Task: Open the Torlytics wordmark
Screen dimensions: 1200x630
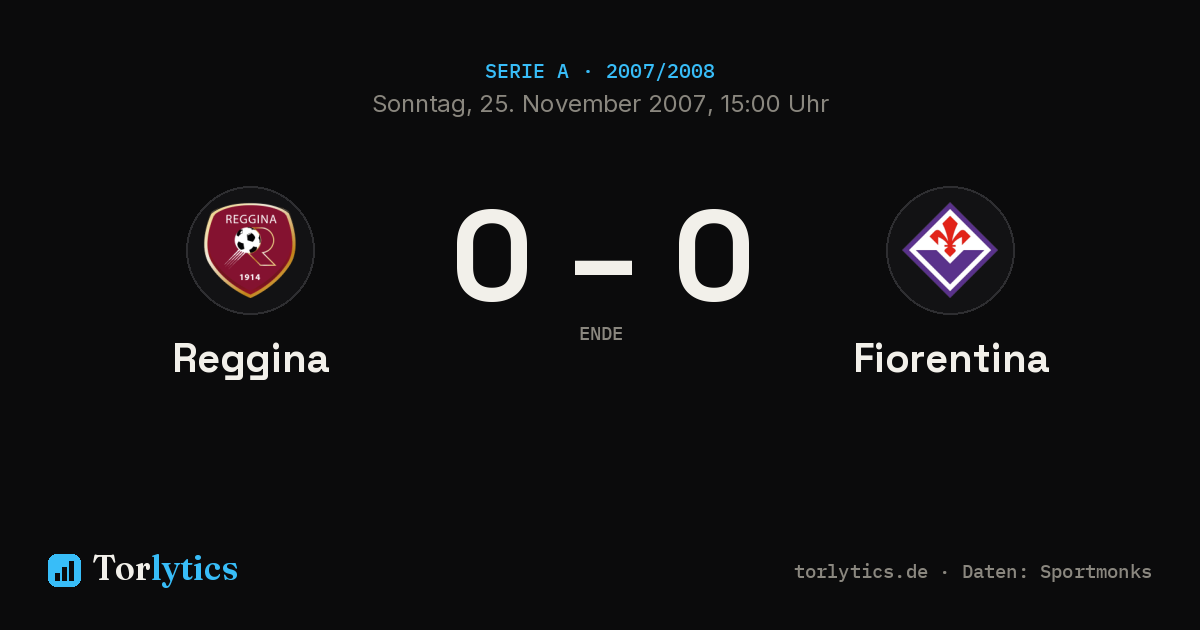Action: point(165,569)
